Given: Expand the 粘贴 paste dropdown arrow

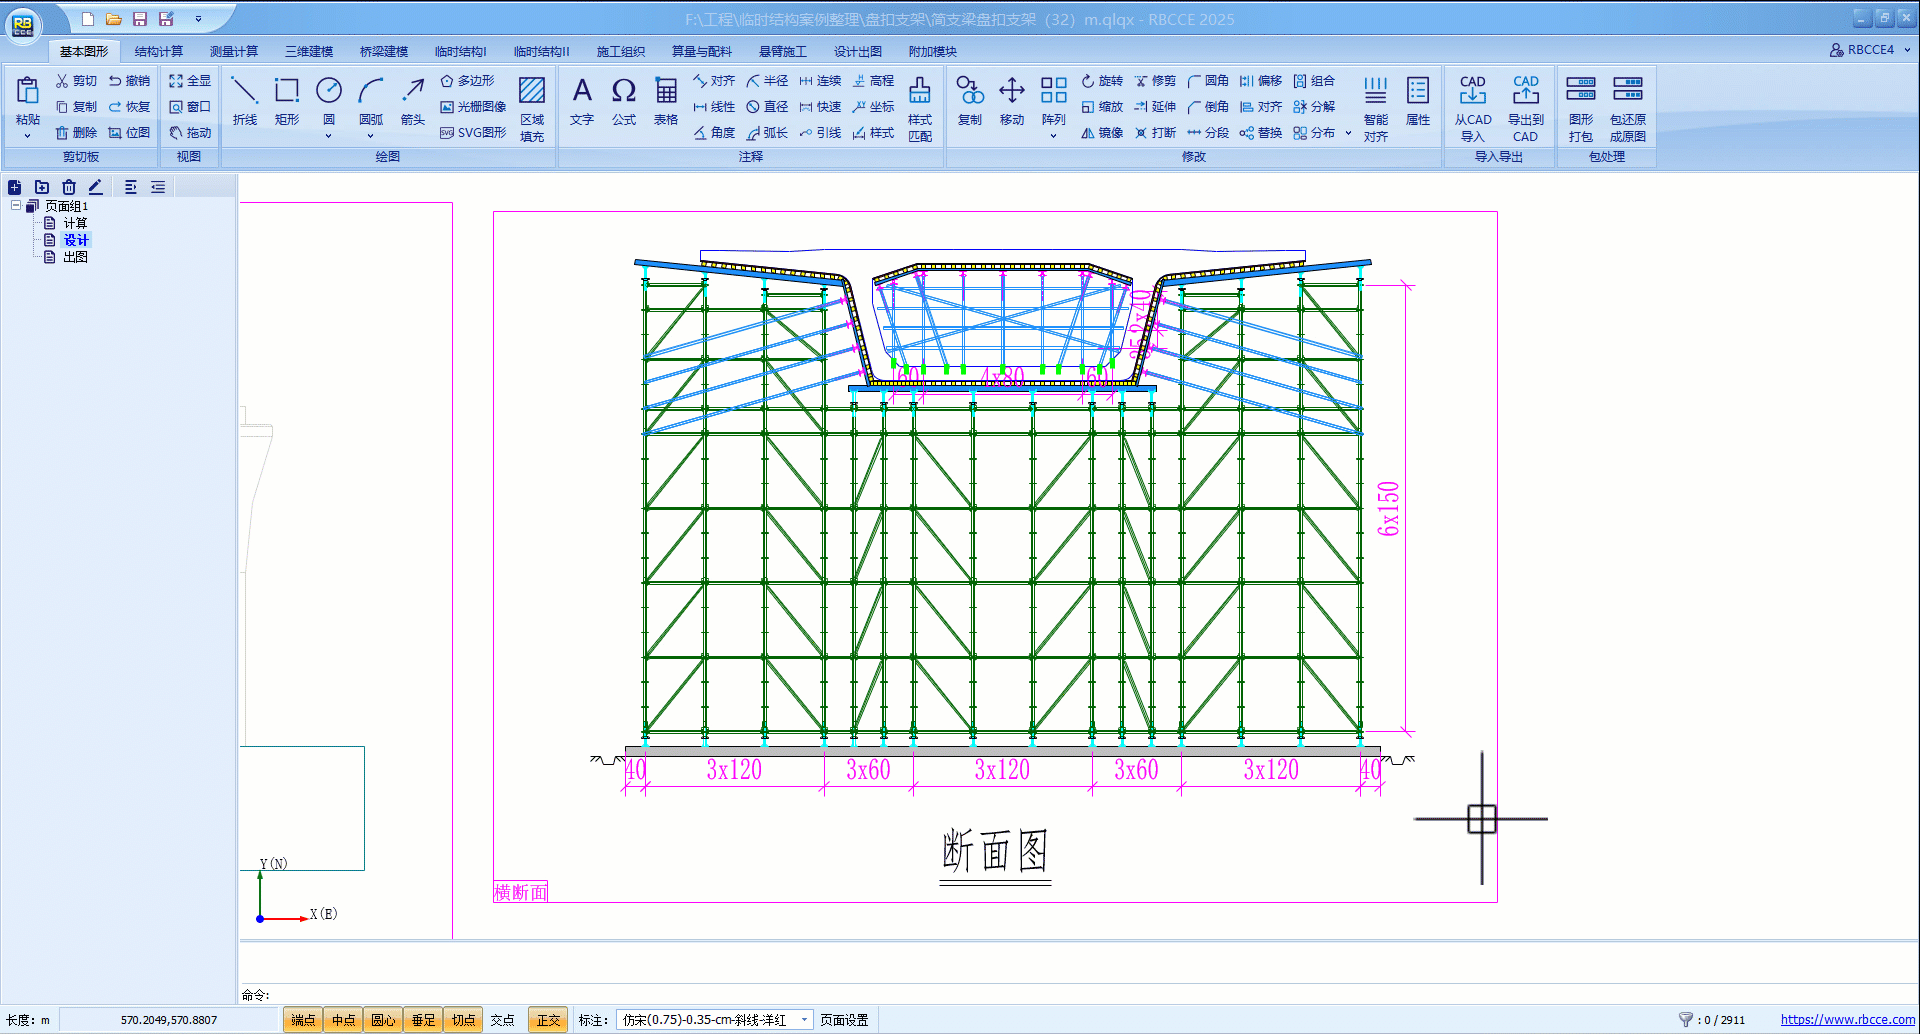Looking at the screenshot, I should coord(27,136).
